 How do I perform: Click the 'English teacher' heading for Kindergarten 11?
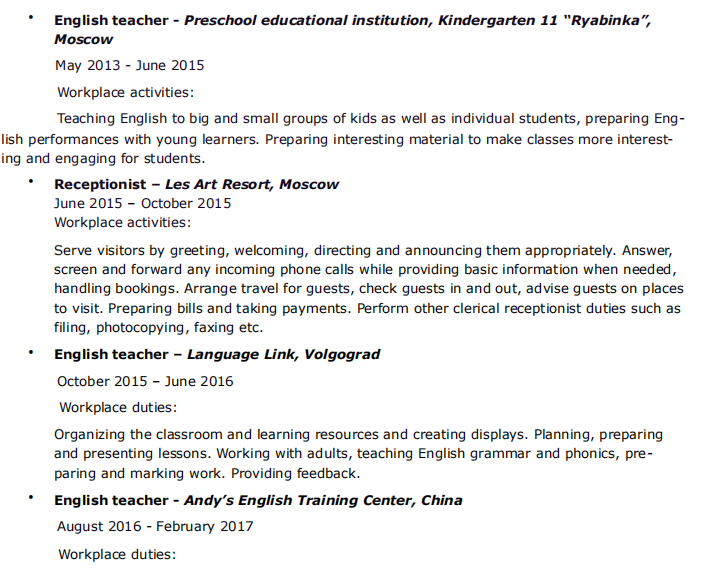pos(108,20)
